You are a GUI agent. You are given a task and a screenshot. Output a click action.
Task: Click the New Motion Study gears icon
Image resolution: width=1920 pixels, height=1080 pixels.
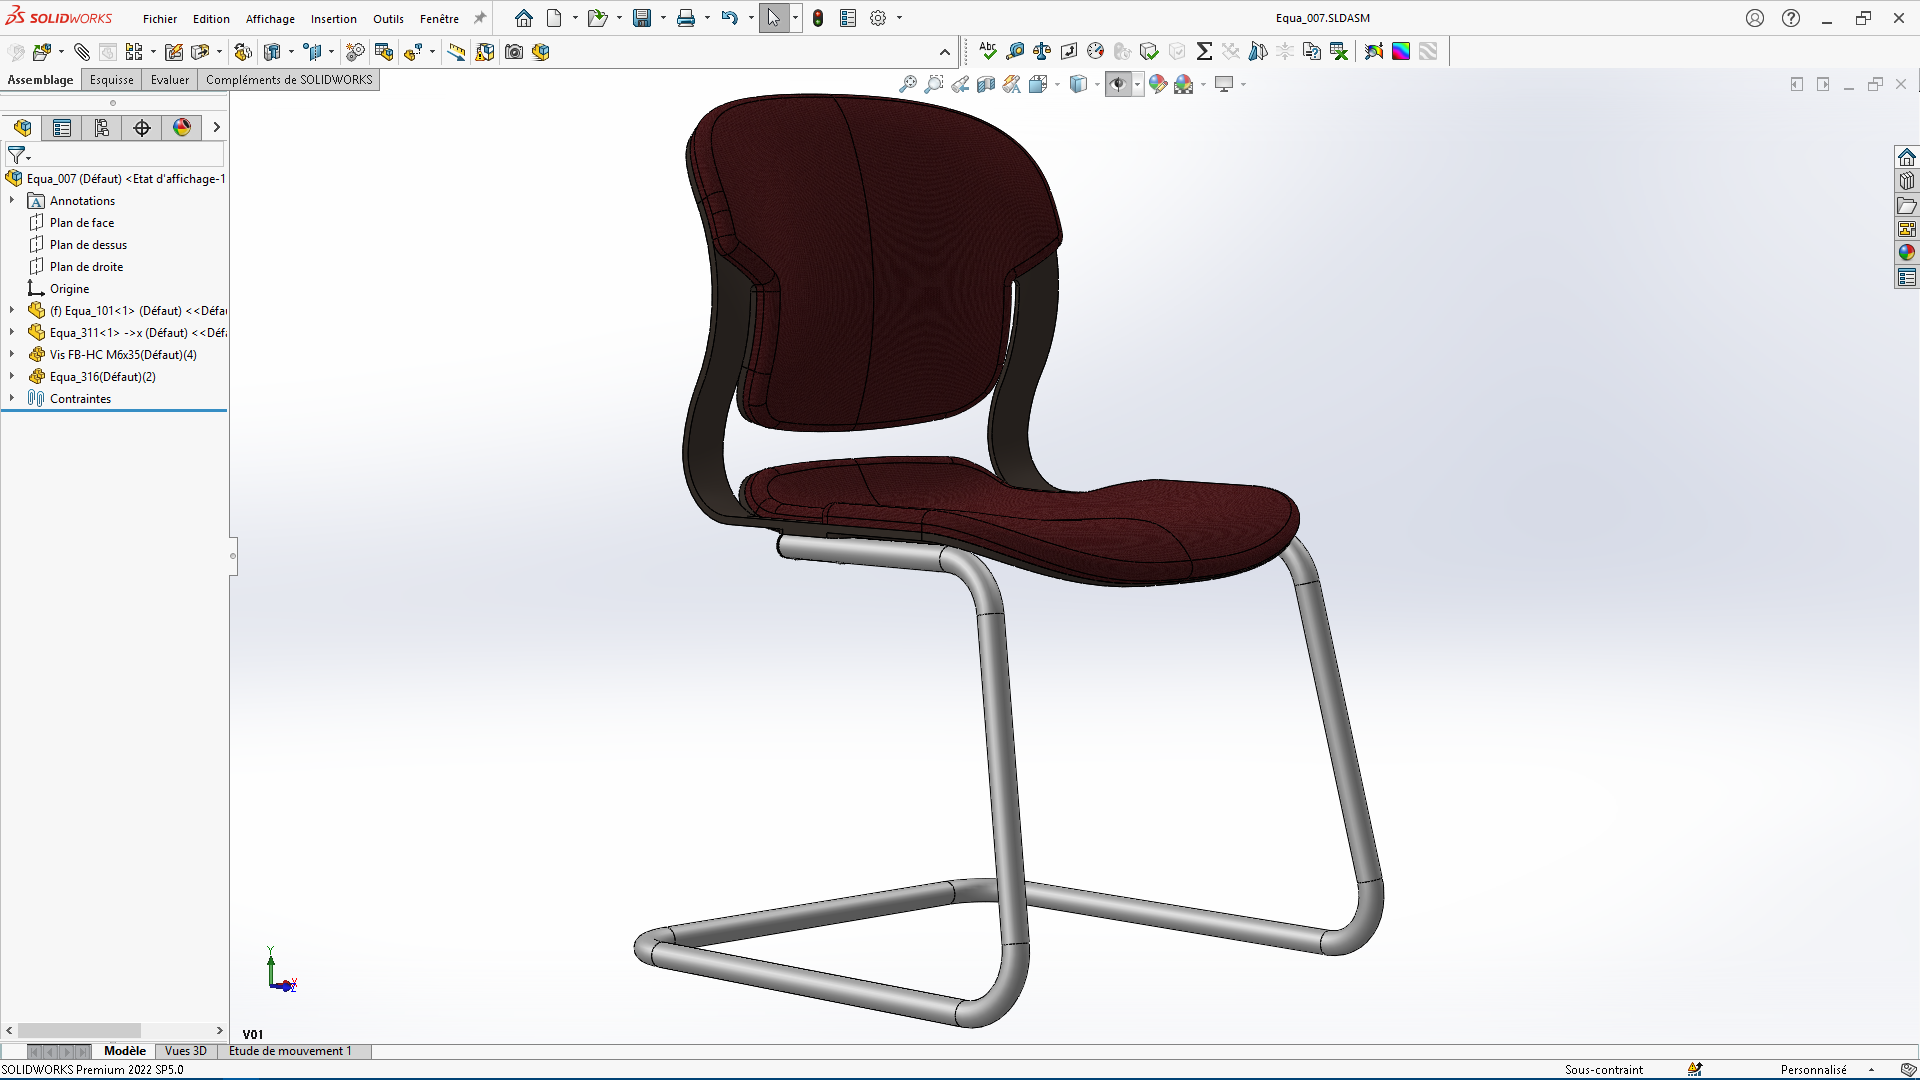coord(355,52)
